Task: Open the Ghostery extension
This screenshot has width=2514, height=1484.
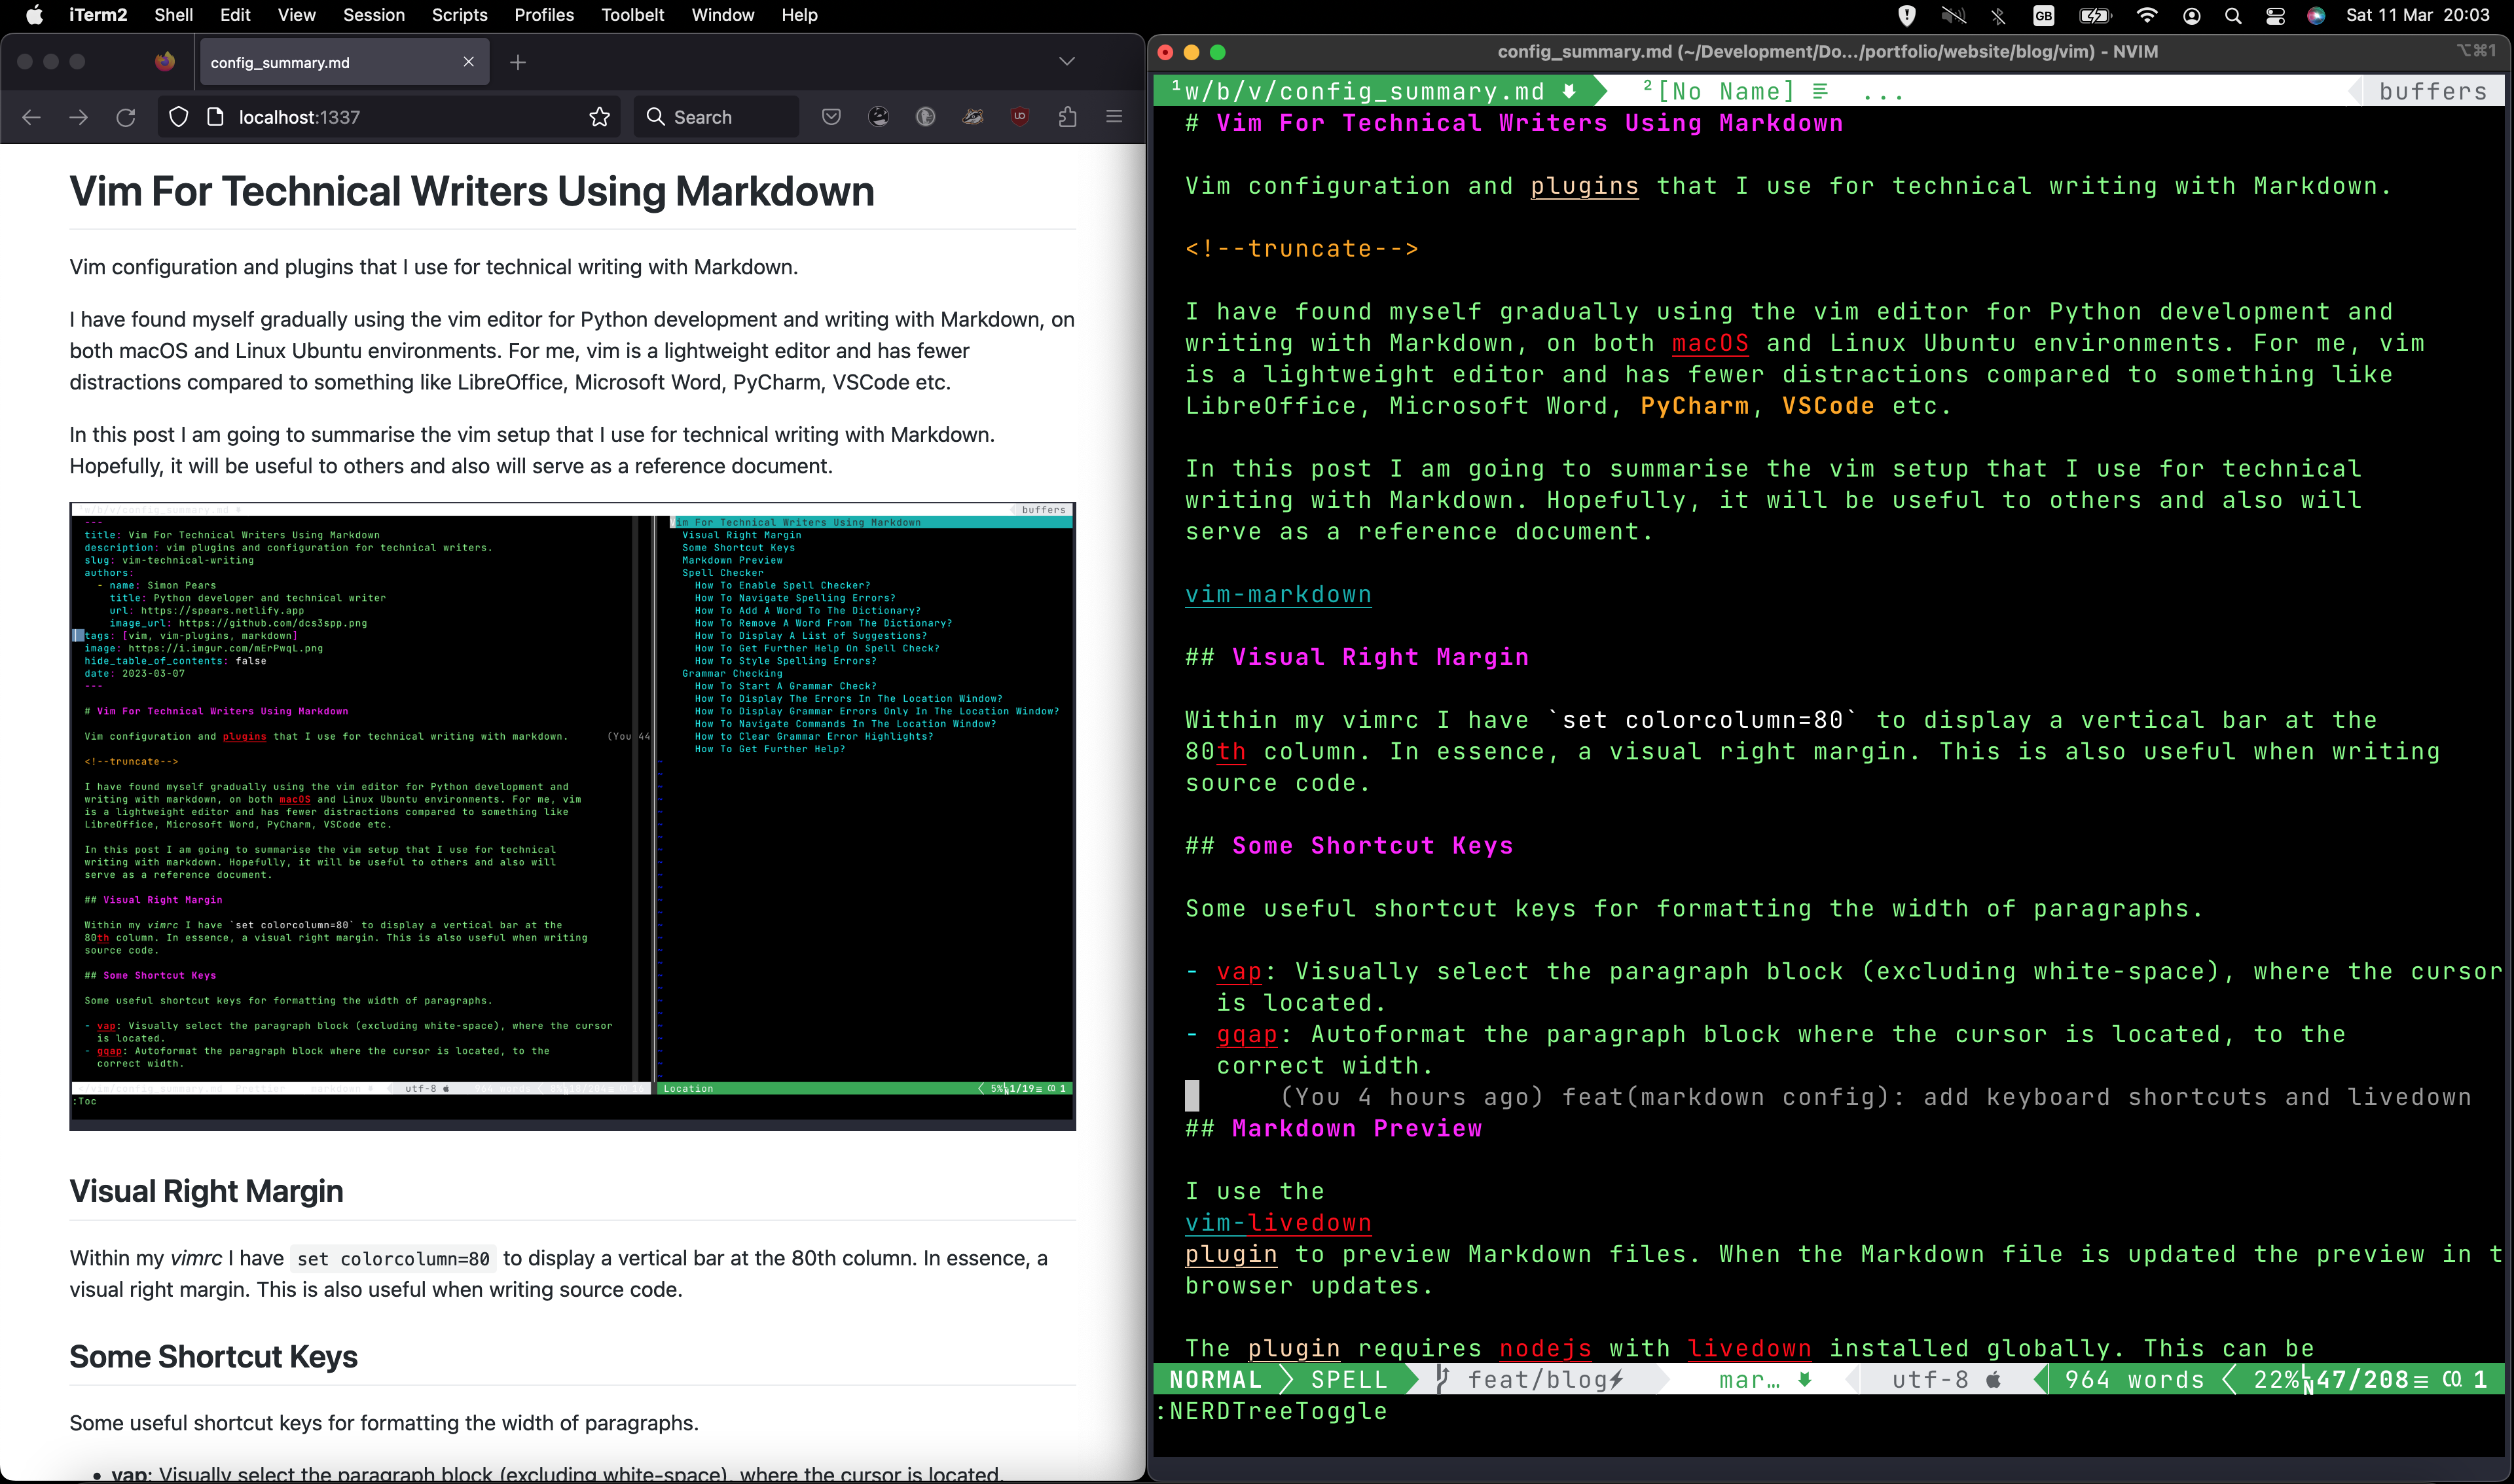Action: point(878,117)
